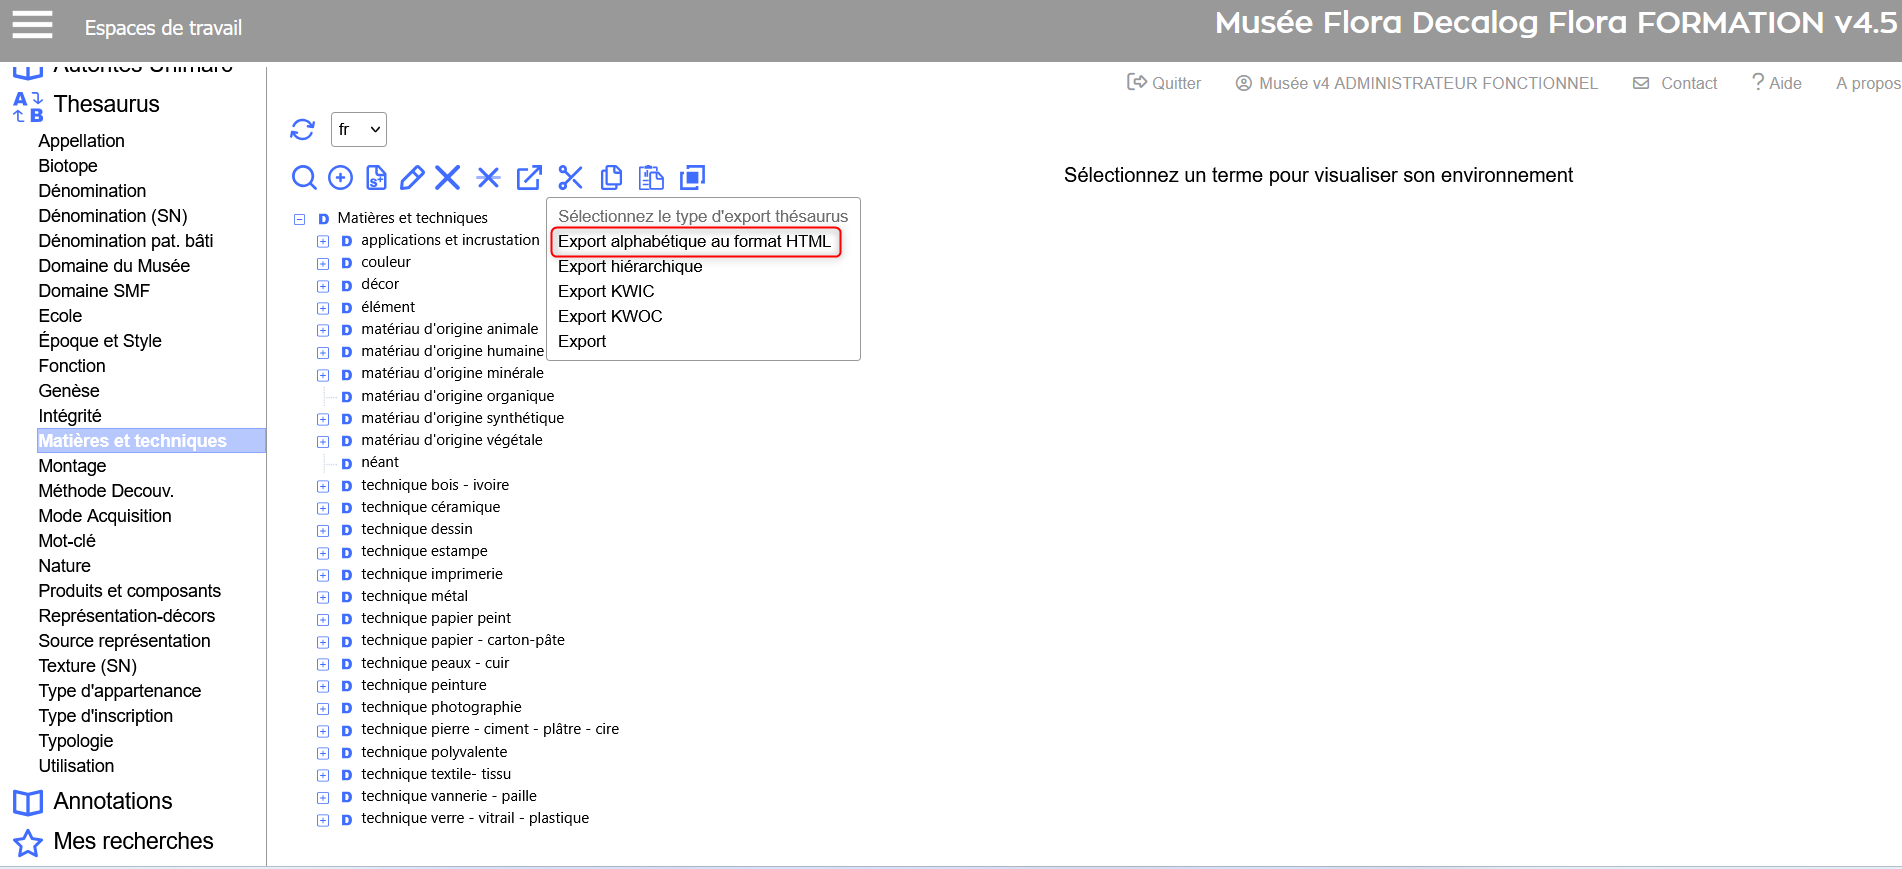Click the crossed-out X toolbar icon
Image resolution: width=1902 pixels, height=869 pixels.
pyautogui.click(x=488, y=178)
